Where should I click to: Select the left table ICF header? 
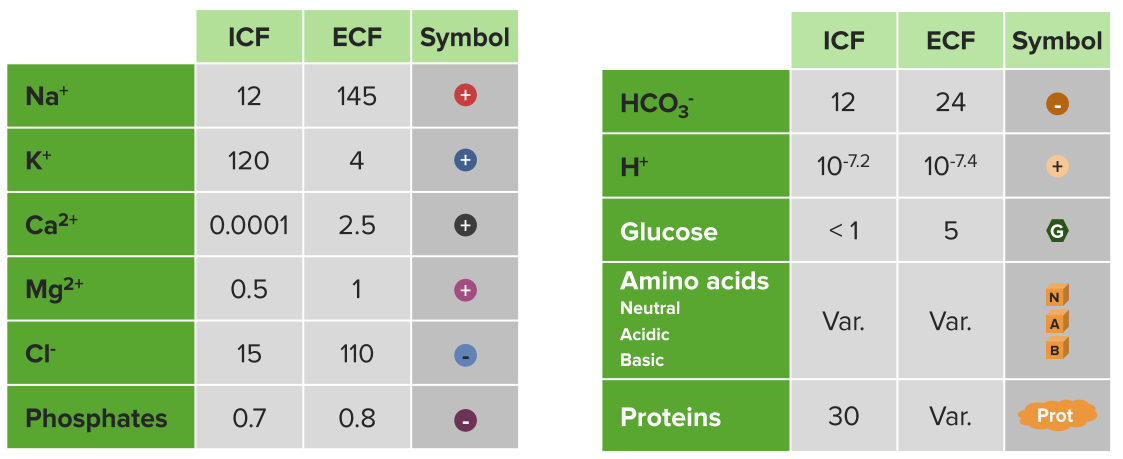pos(249,37)
